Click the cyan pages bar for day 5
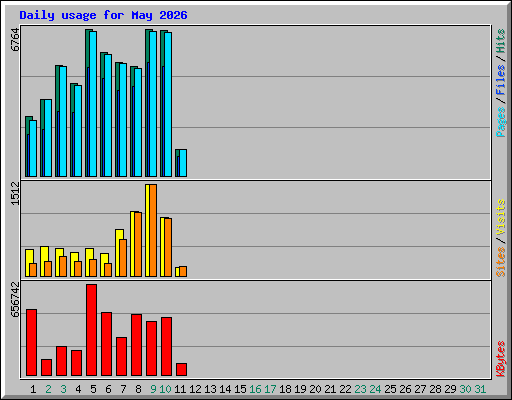Viewport: 512px width, 400px height. (x=93, y=104)
